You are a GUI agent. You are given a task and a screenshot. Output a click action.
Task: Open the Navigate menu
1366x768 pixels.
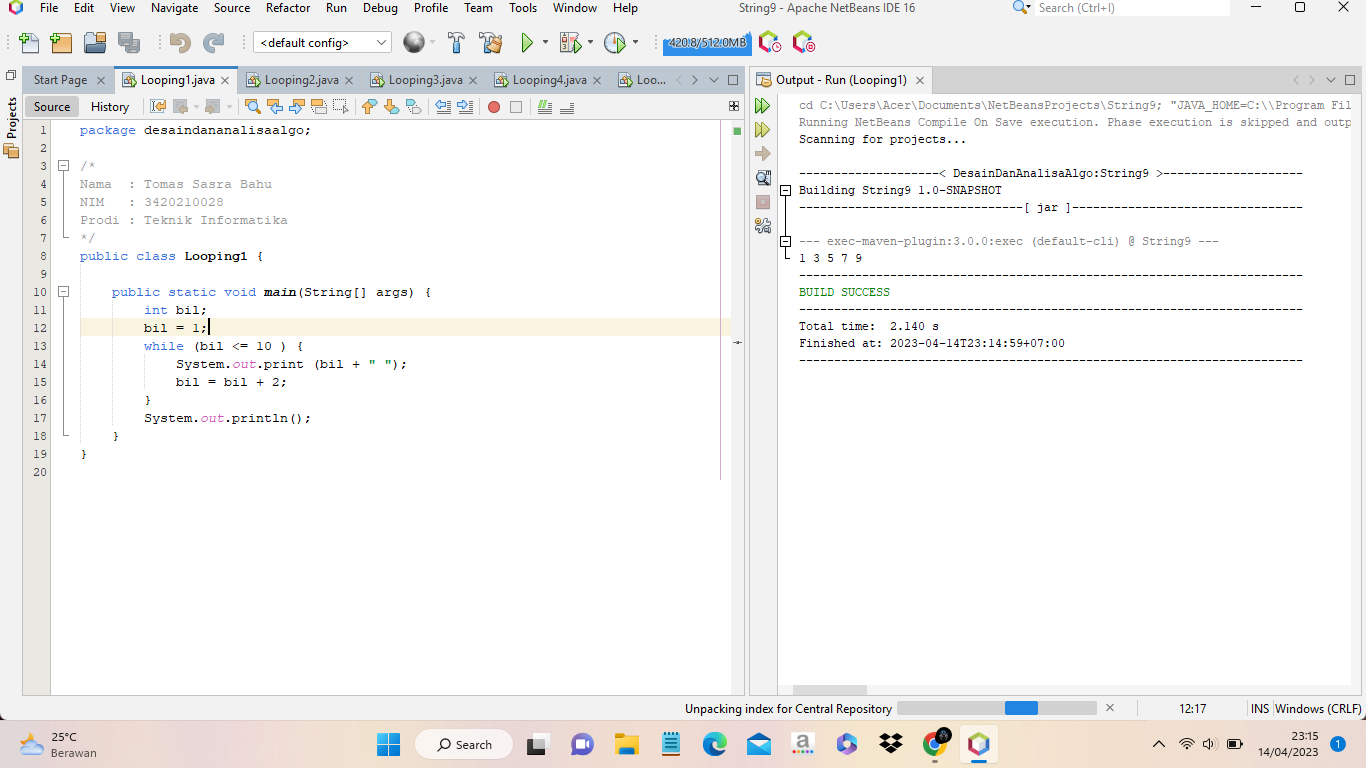coord(174,8)
